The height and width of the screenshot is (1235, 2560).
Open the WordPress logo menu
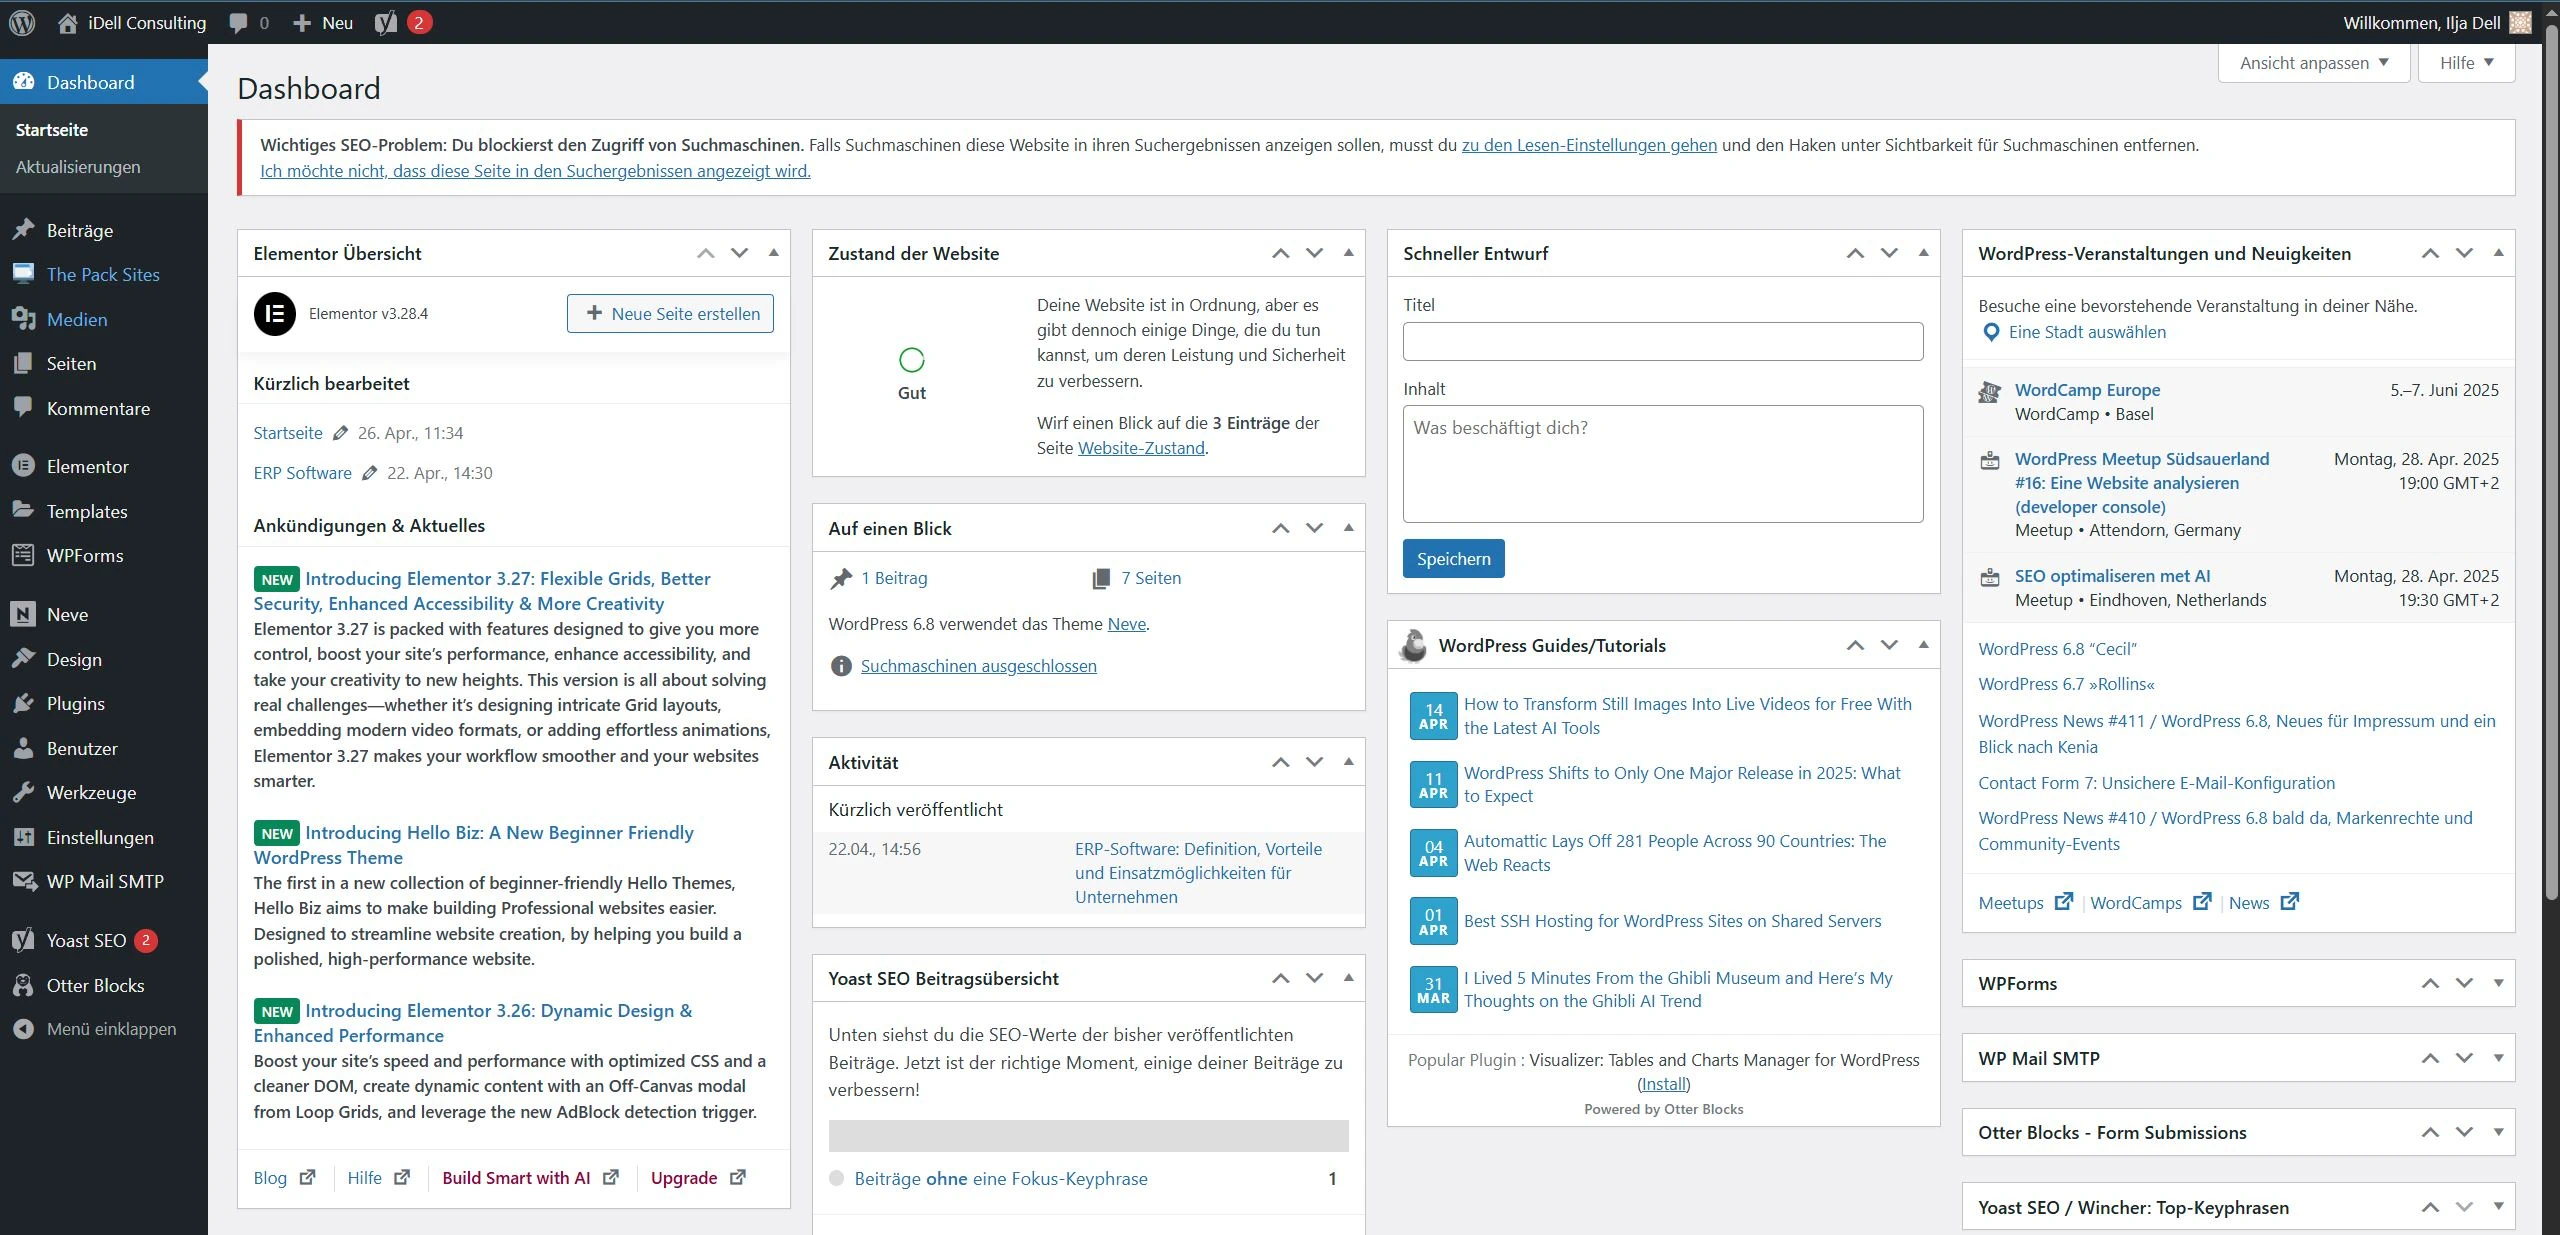(x=22, y=22)
